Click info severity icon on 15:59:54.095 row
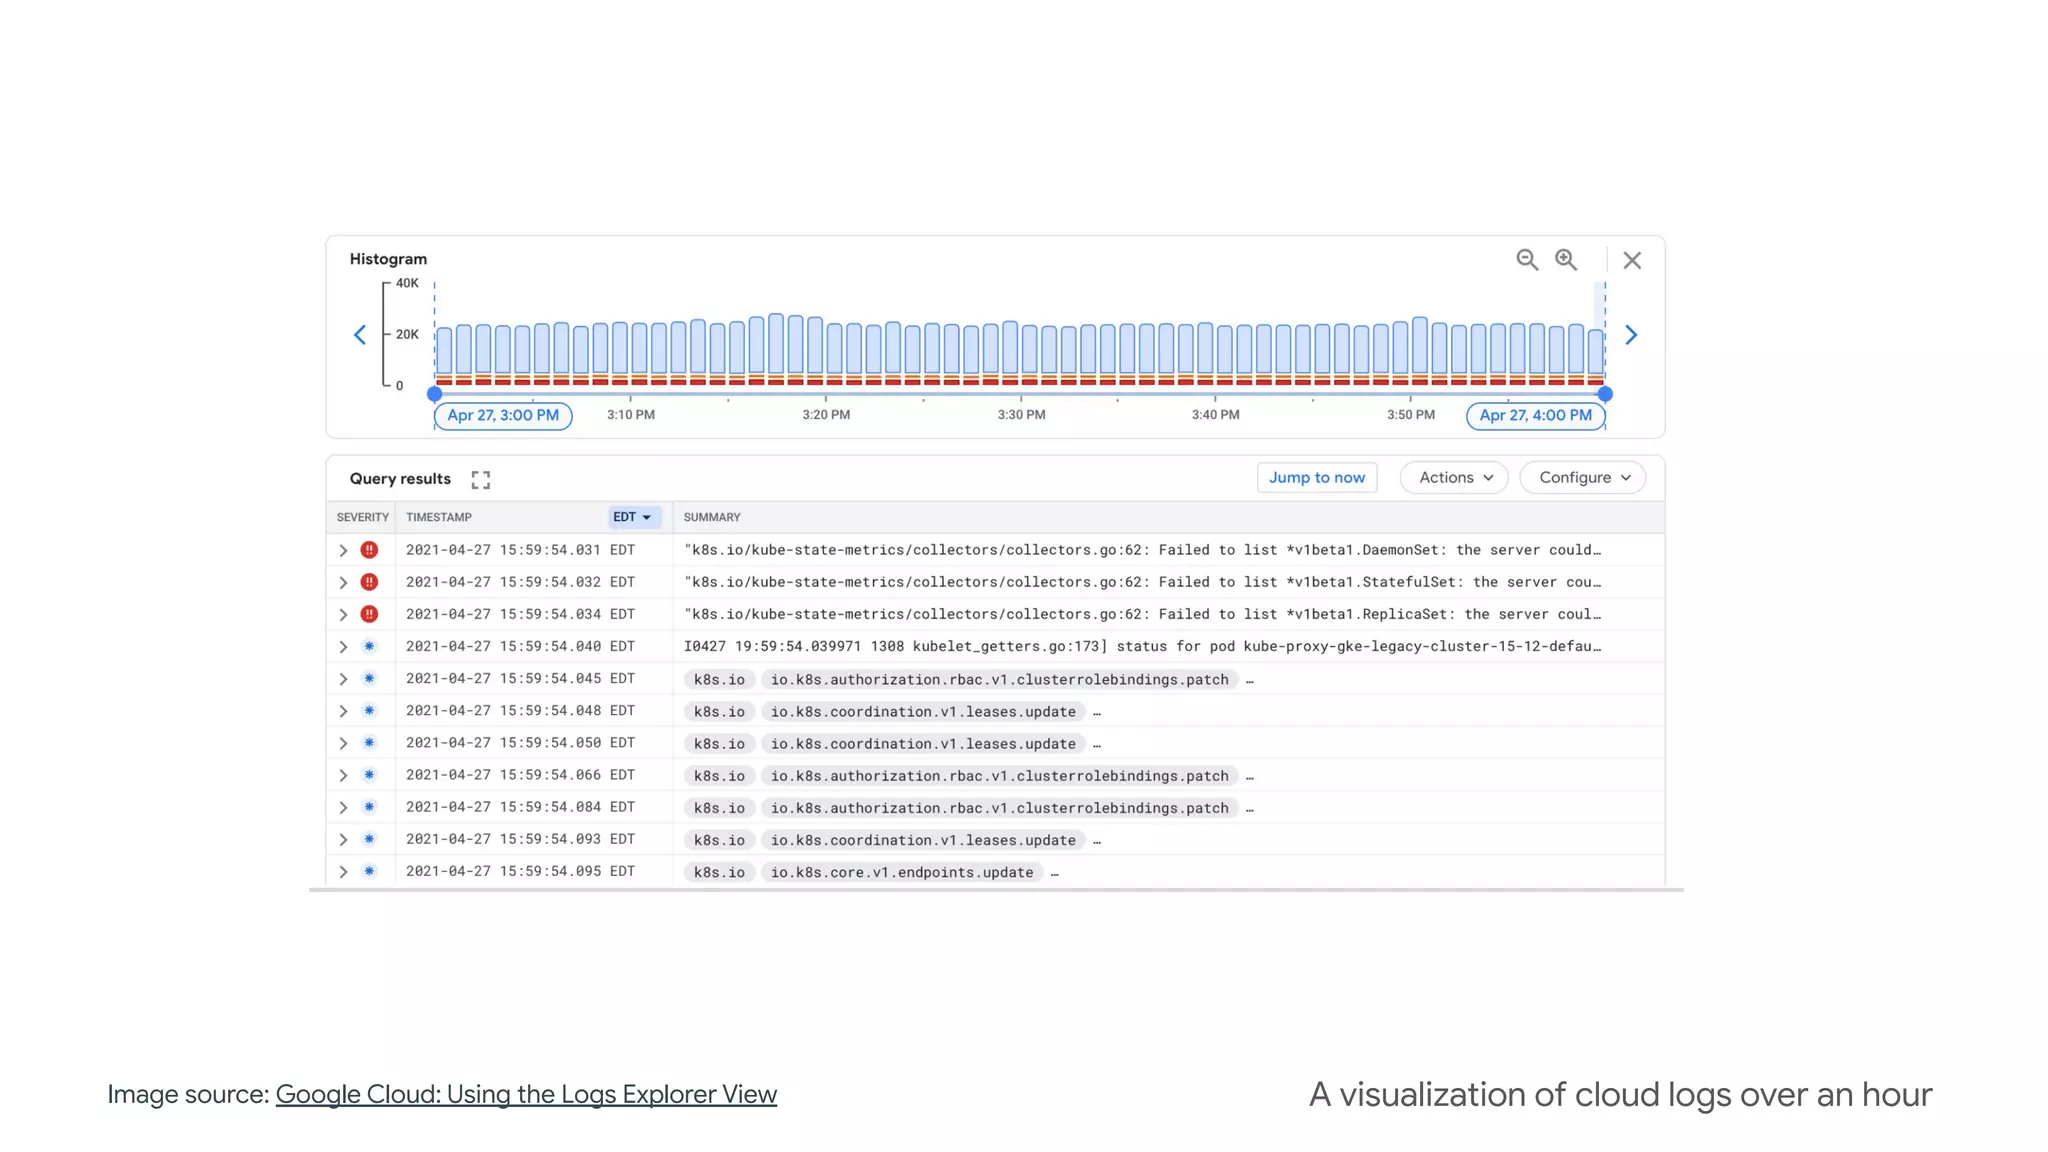 pyautogui.click(x=369, y=871)
